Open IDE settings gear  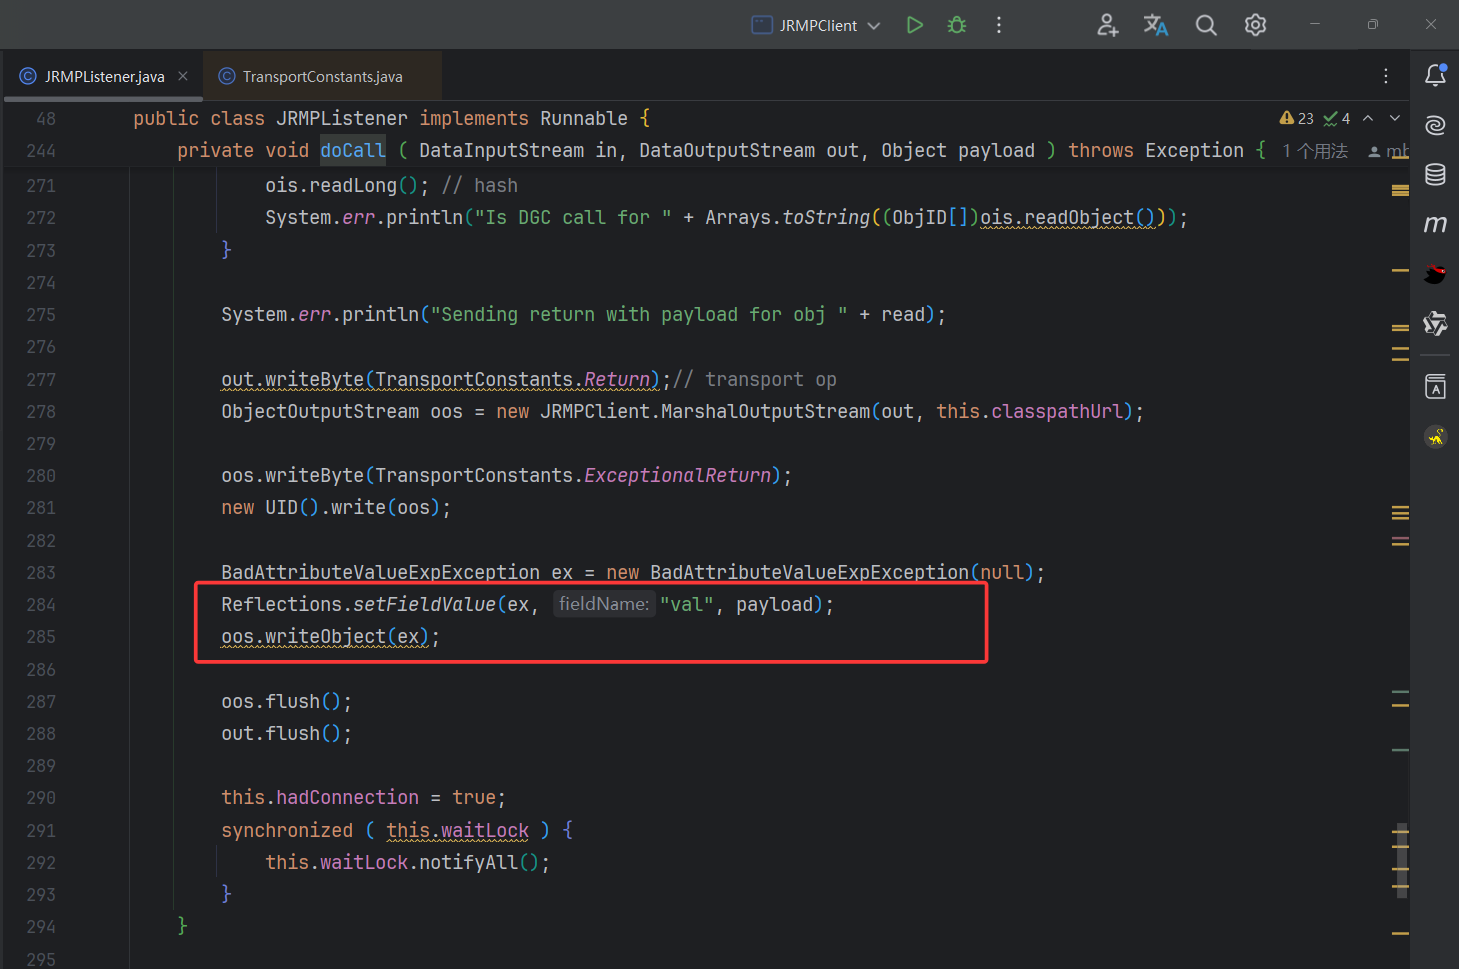[1255, 25]
